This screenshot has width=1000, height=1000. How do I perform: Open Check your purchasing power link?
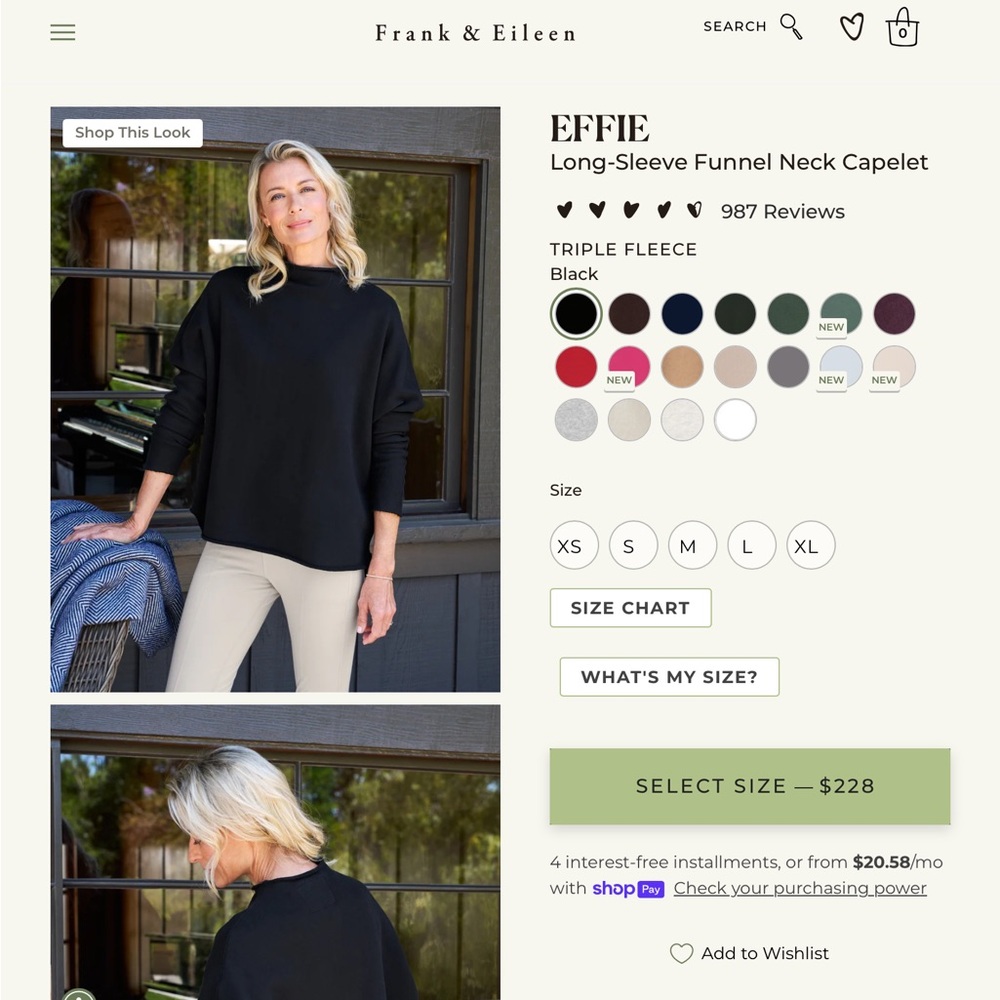800,888
